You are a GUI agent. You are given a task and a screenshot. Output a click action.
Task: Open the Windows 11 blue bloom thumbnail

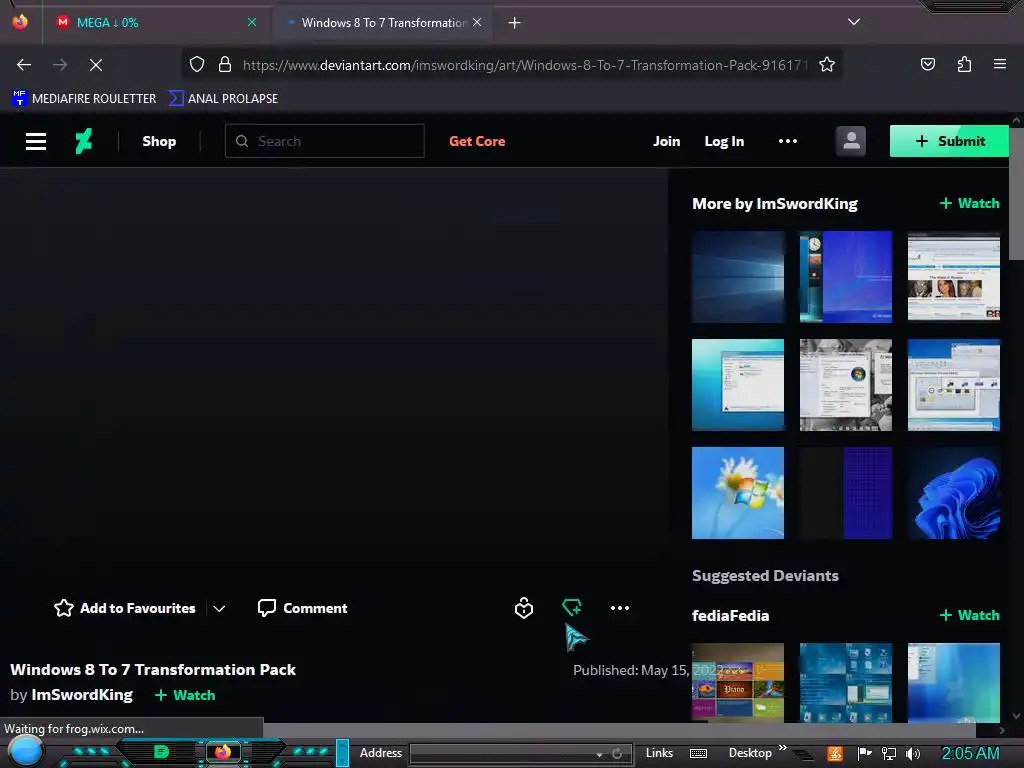pos(953,492)
